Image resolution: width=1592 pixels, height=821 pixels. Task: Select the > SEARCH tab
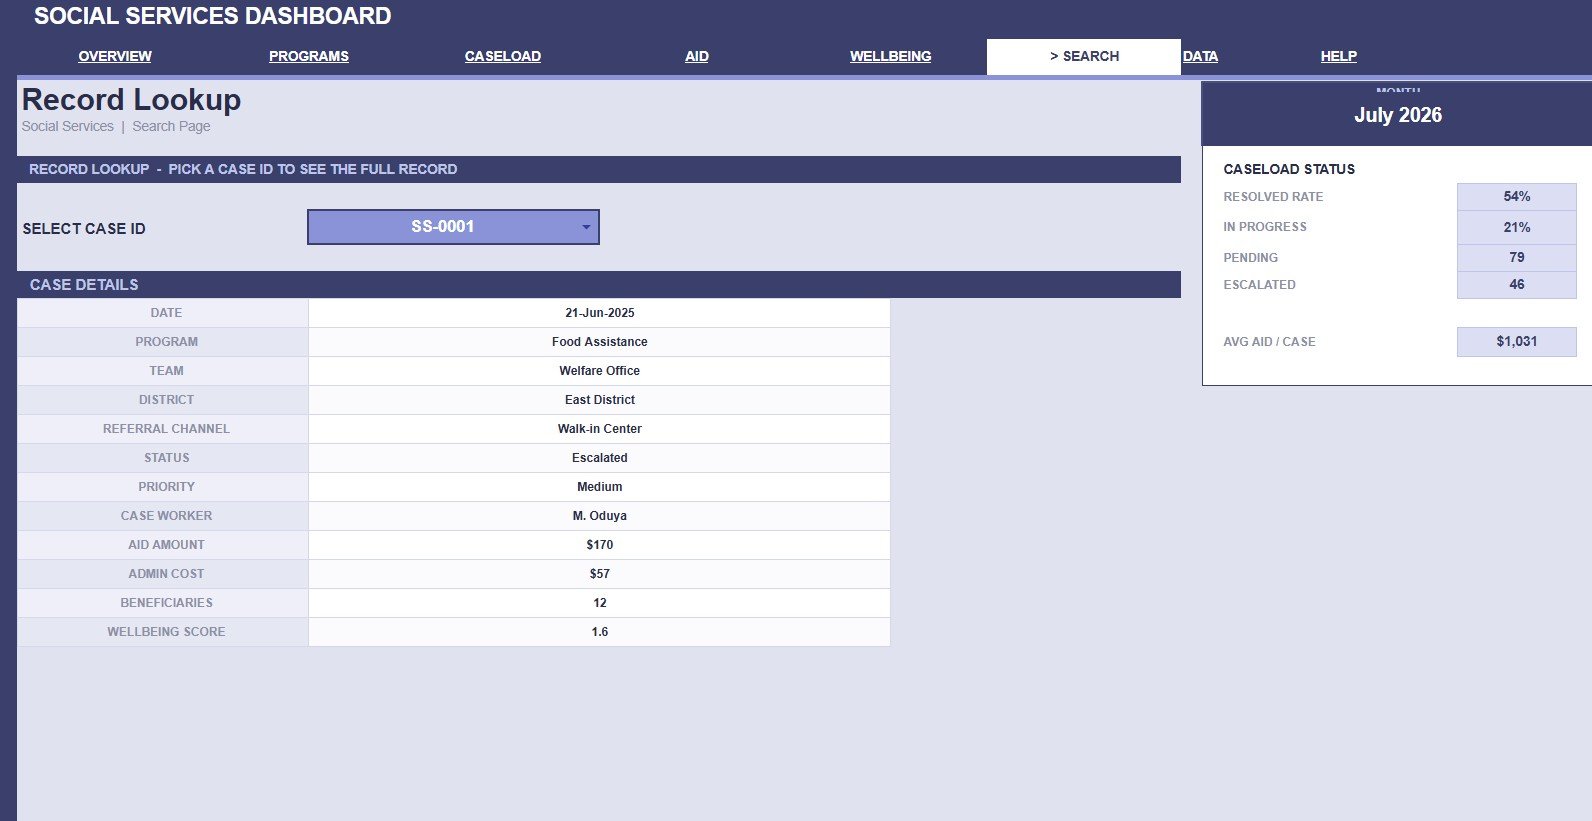1084,57
